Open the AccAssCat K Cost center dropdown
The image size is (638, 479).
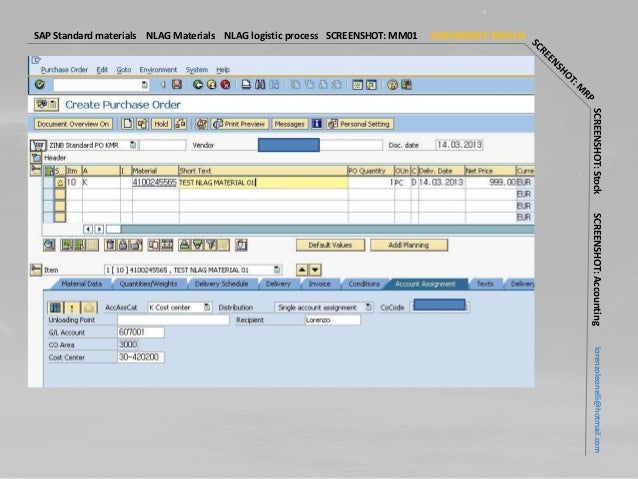click(x=207, y=307)
